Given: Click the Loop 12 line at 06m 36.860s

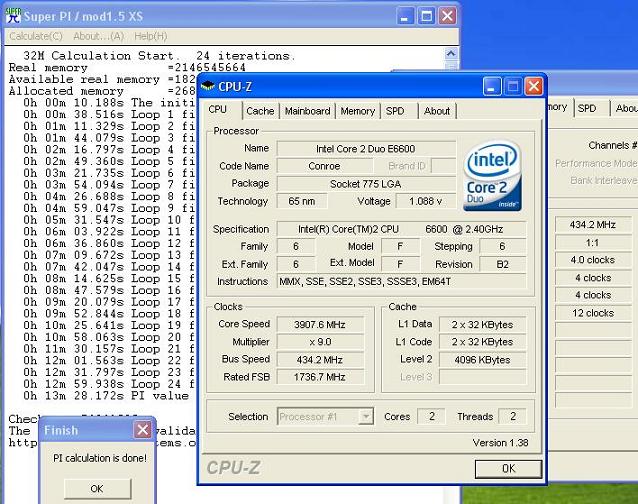Looking at the screenshot, I should pos(109,243).
